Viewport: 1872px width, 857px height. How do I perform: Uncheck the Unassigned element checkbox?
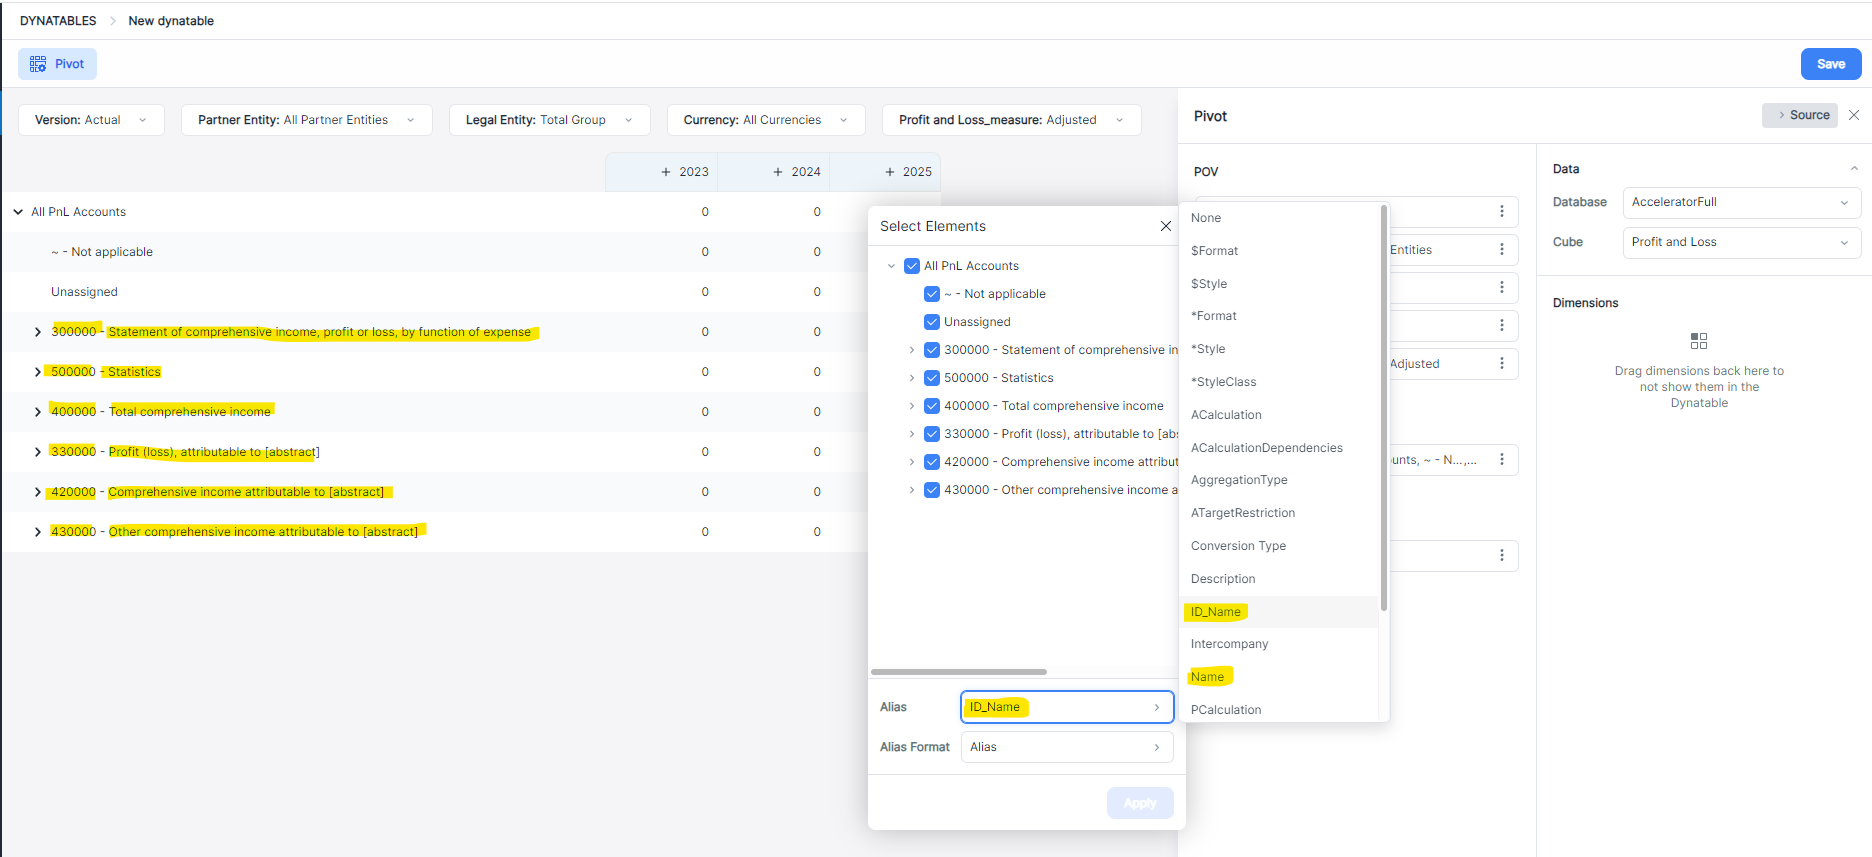(932, 322)
